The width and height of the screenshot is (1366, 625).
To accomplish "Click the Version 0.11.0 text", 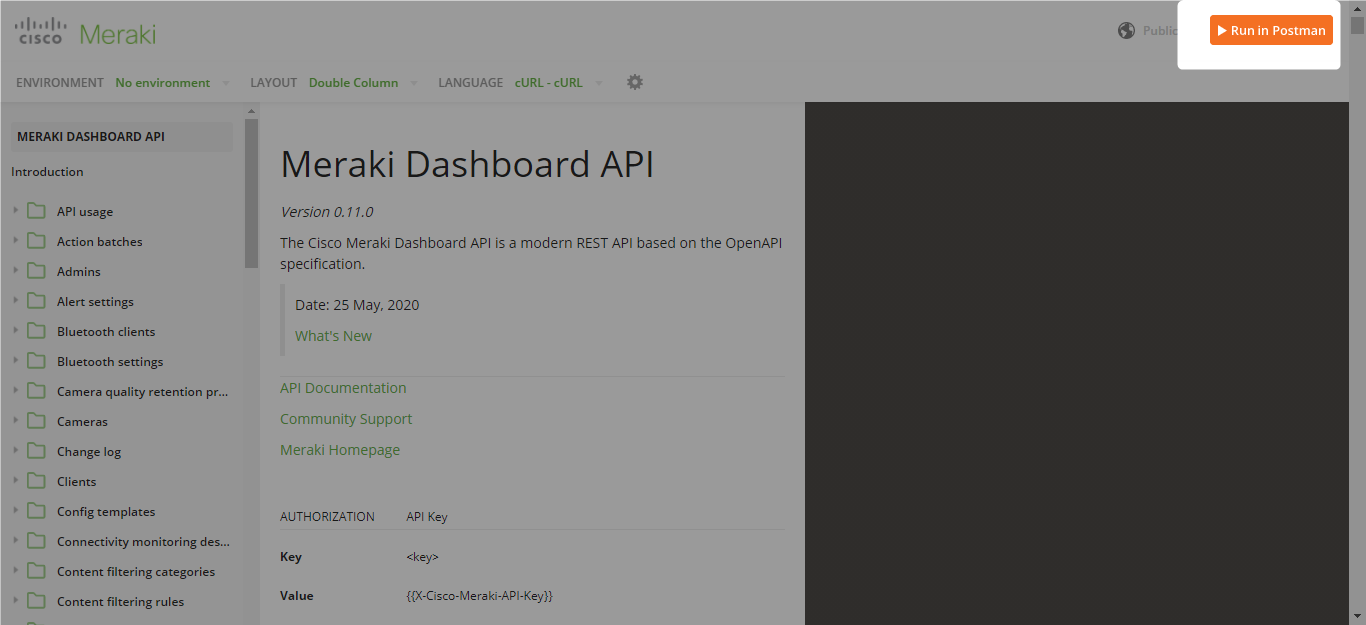I will (x=327, y=212).
